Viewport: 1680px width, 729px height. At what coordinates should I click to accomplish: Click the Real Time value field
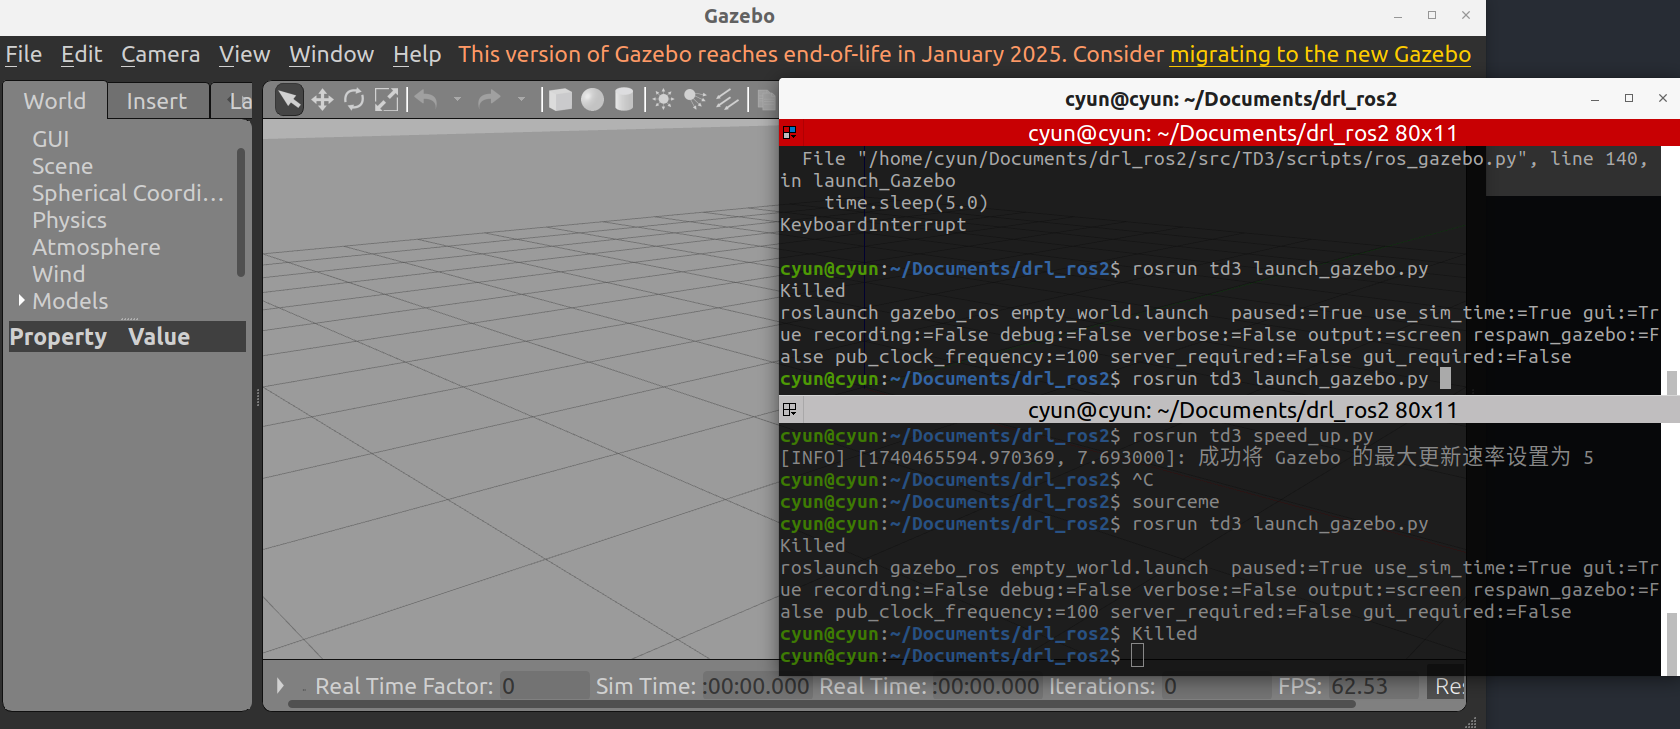986,686
